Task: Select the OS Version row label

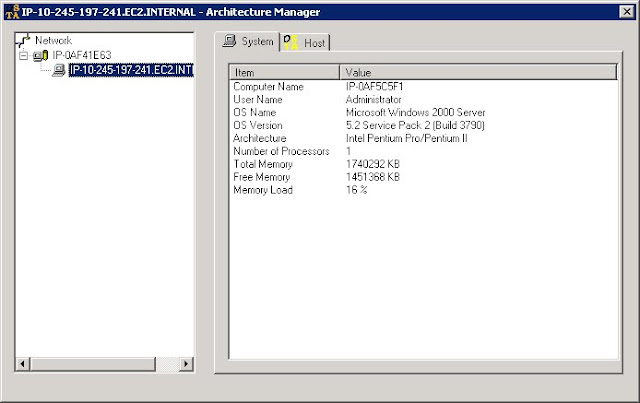Action: (258, 125)
